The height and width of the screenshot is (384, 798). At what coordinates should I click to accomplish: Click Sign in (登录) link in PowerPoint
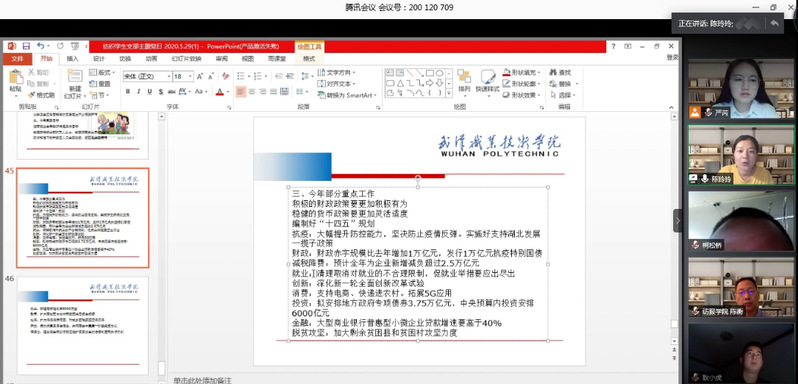[672, 58]
